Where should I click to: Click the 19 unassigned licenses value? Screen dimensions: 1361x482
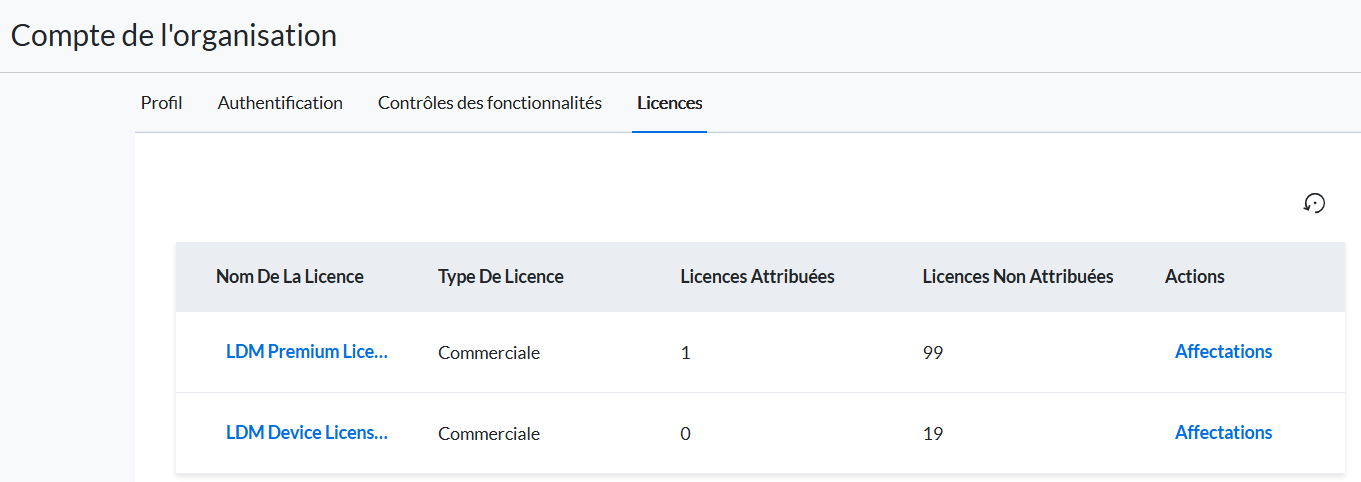[933, 434]
